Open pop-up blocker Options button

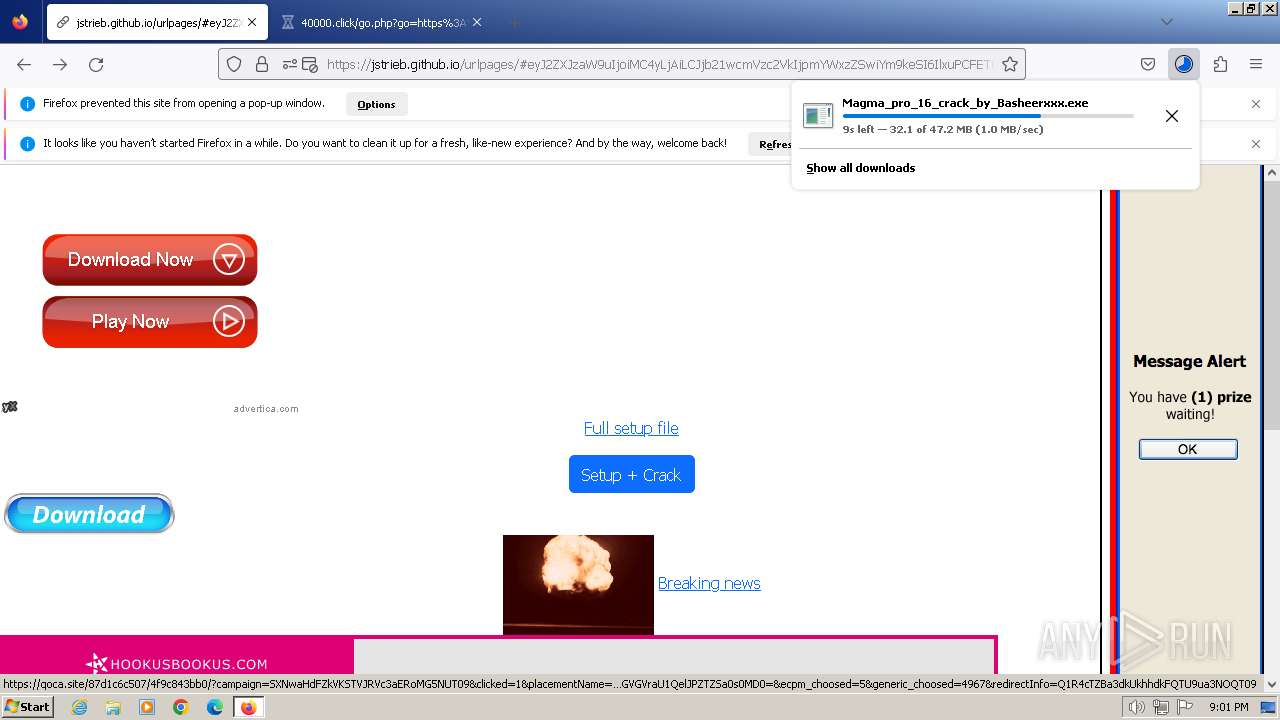pos(376,104)
